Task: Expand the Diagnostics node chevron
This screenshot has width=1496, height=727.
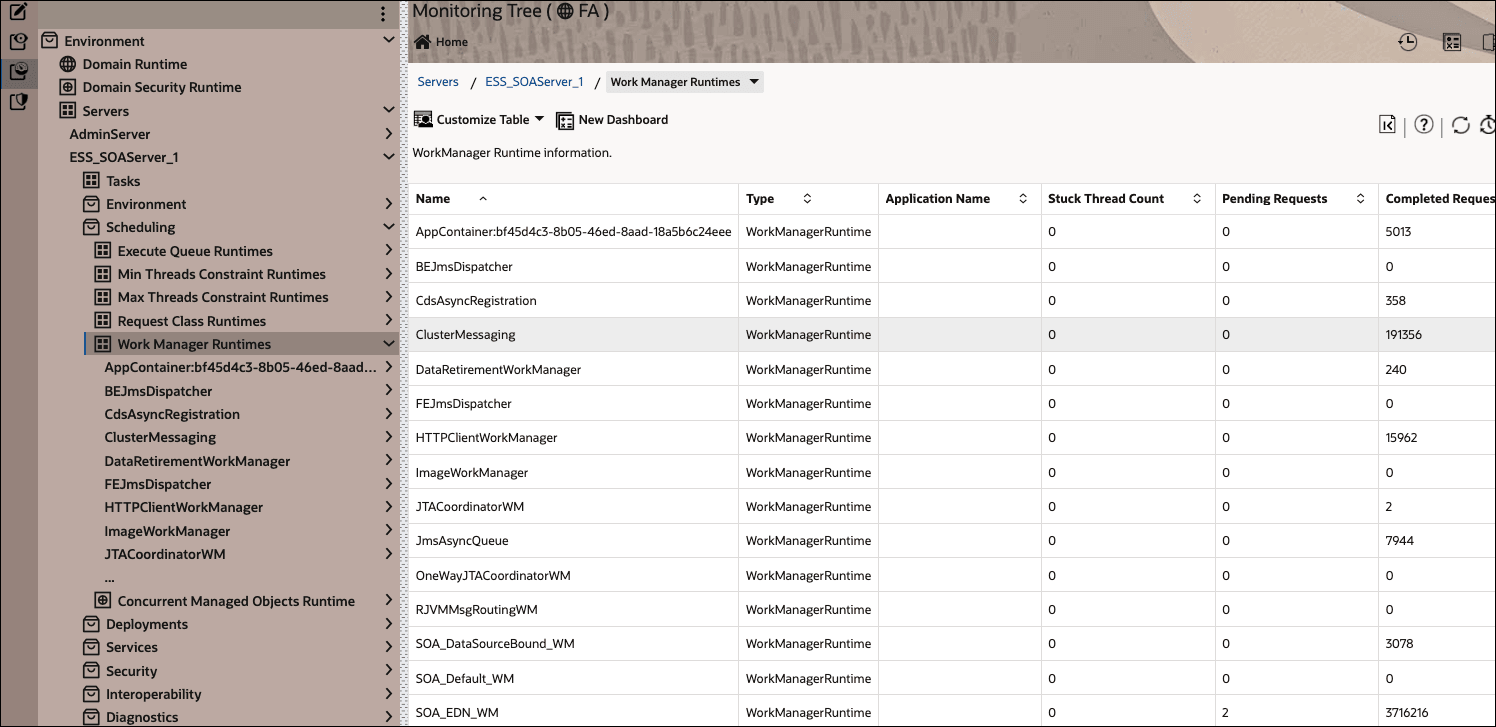Action: pyautogui.click(x=389, y=717)
